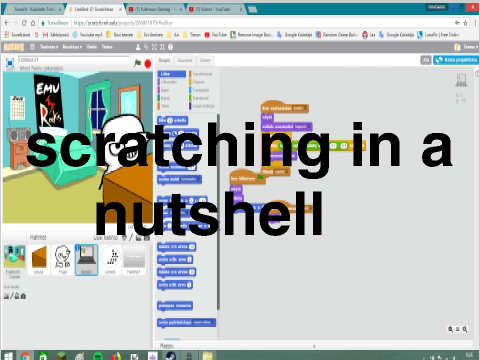Switch the stage to fullscreen mode

[10, 63]
